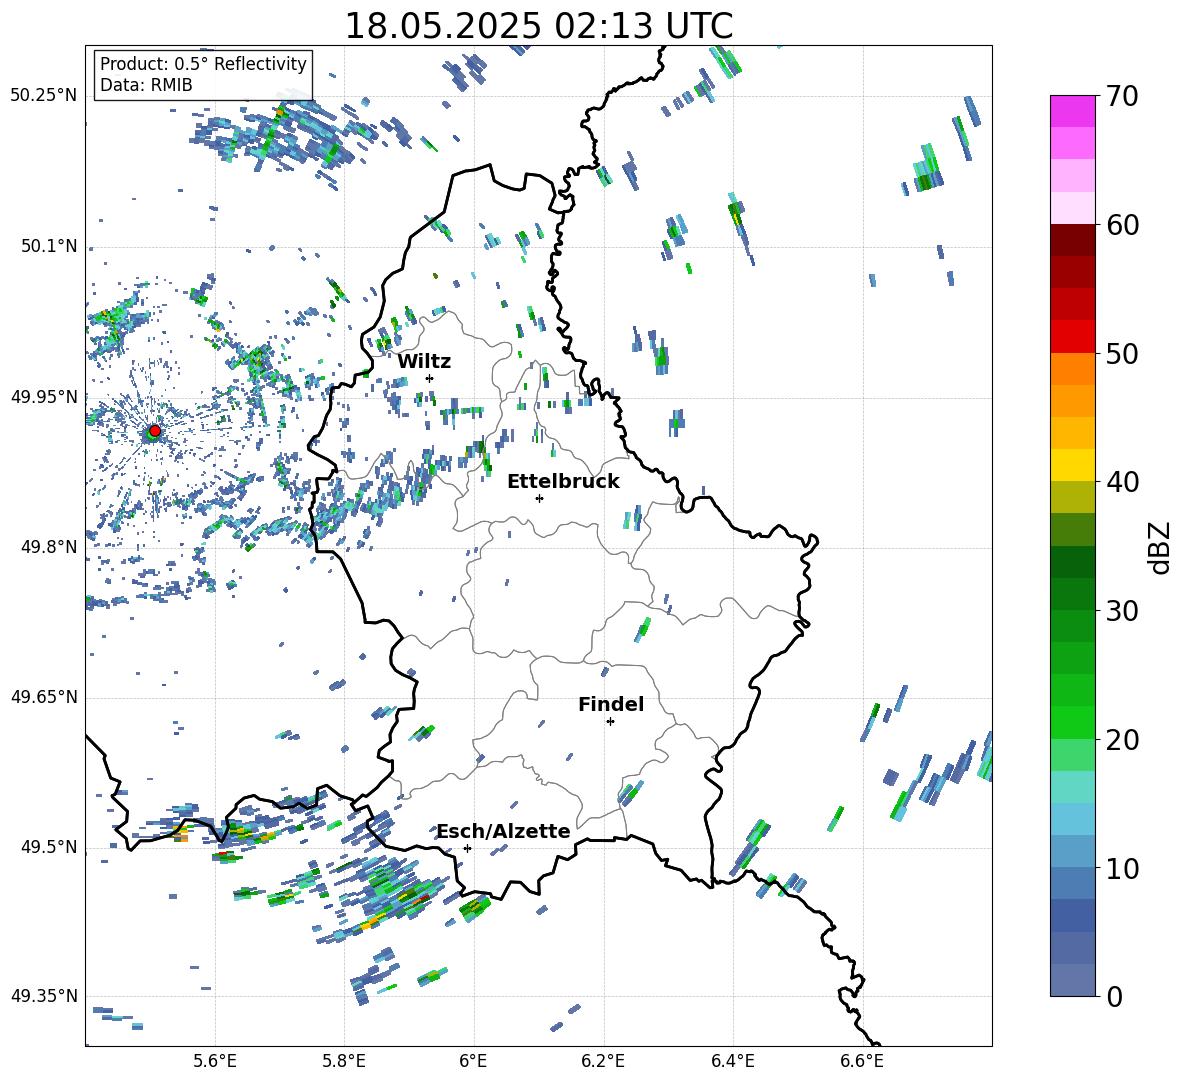The height and width of the screenshot is (1081, 1184).
Task: Click the 49.65°N latitude label
Action: pos(44,697)
